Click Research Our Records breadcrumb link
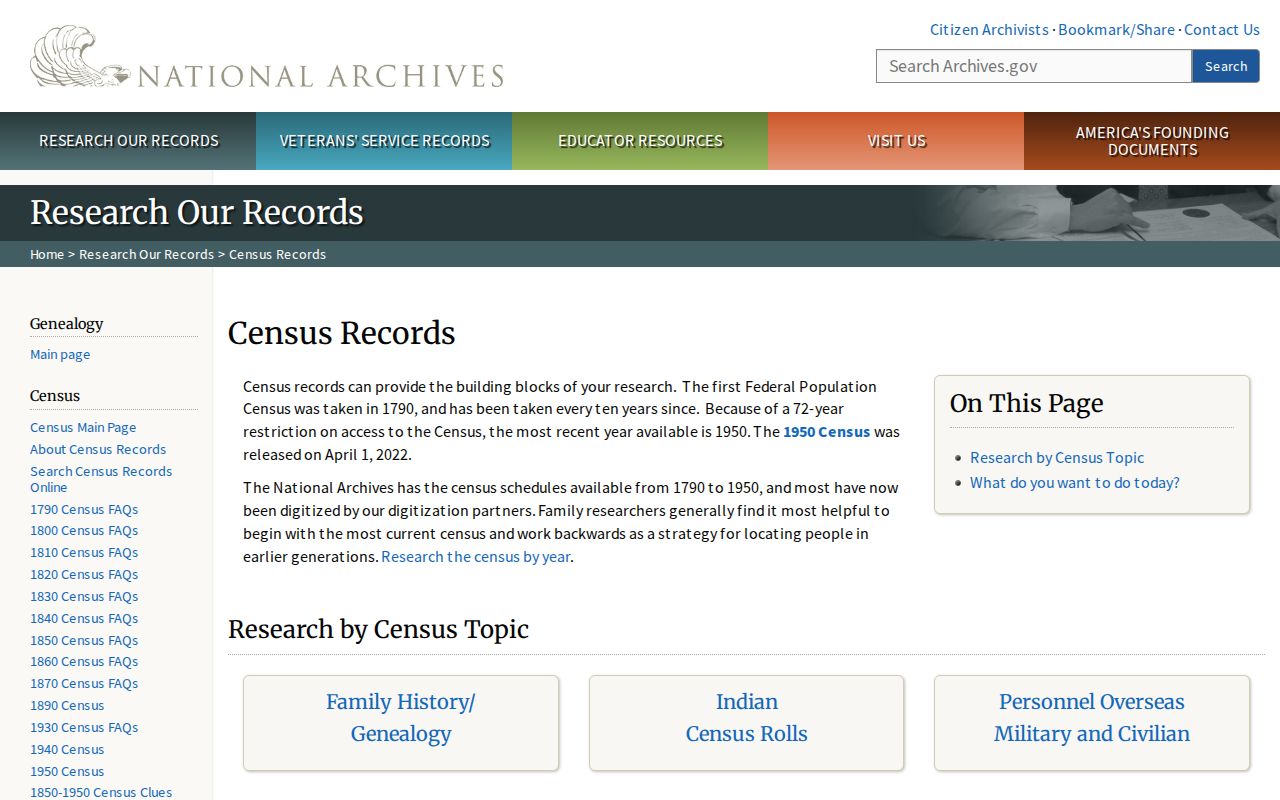Image resolution: width=1280 pixels, height=800 pixels. 146,254
